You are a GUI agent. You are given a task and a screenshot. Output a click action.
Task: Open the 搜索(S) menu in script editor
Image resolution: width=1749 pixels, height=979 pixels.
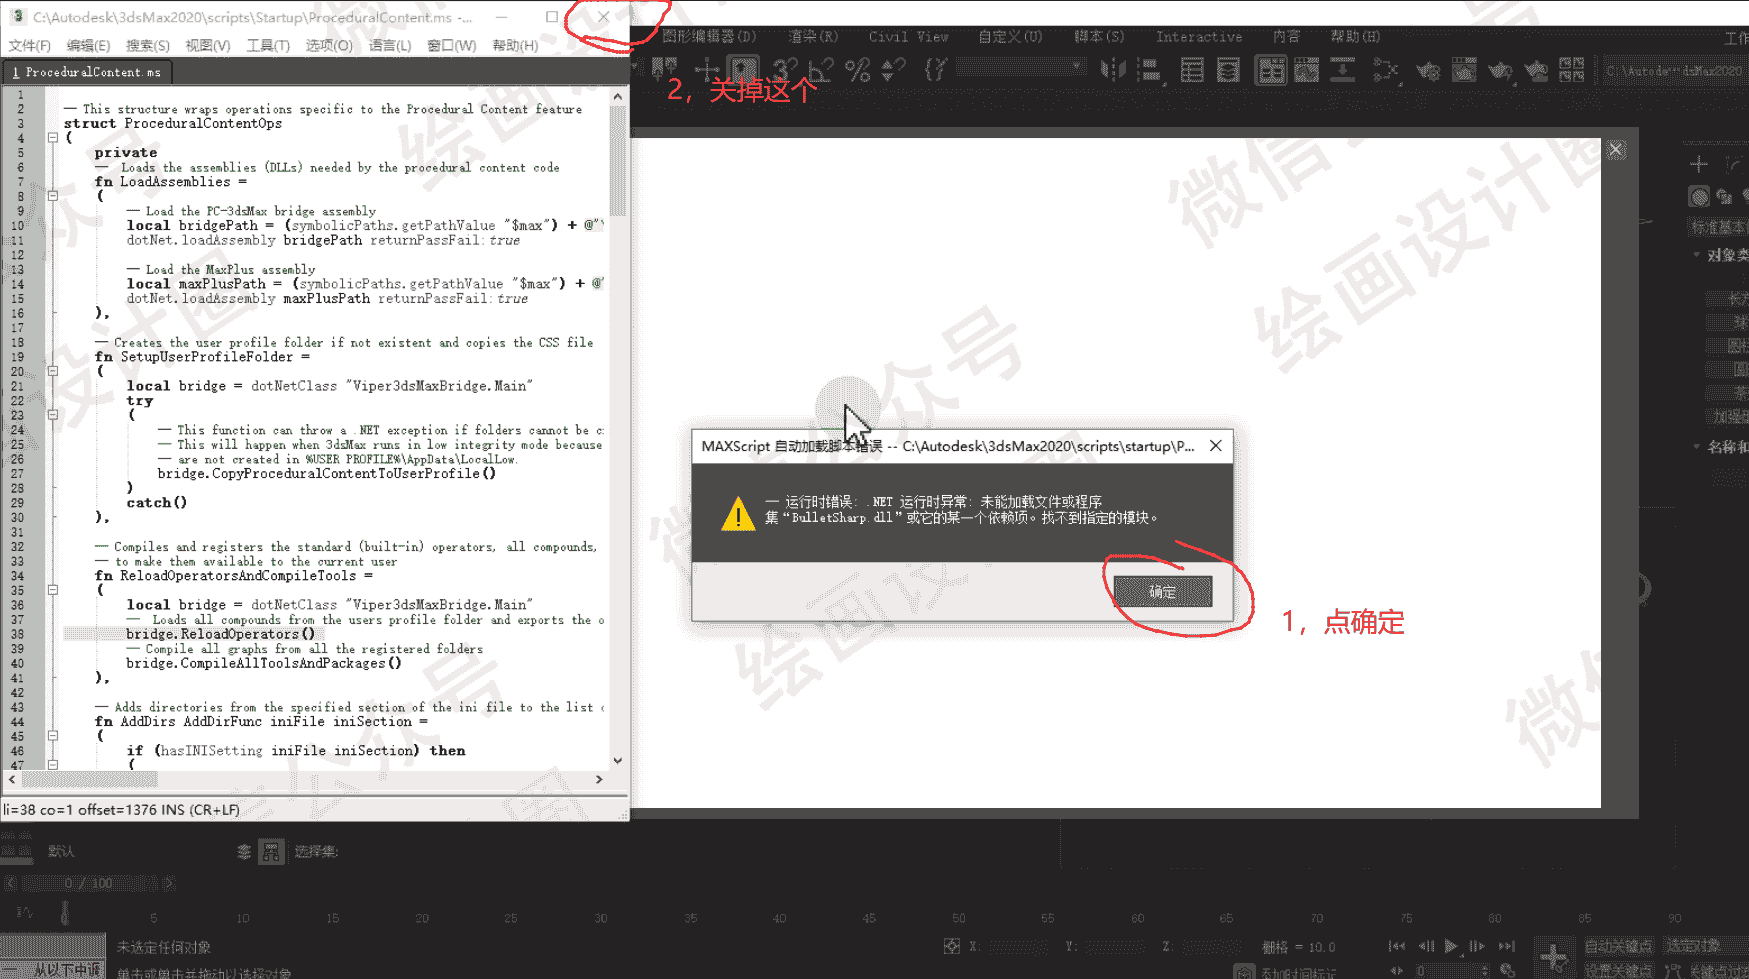click(x=147, y=45)
